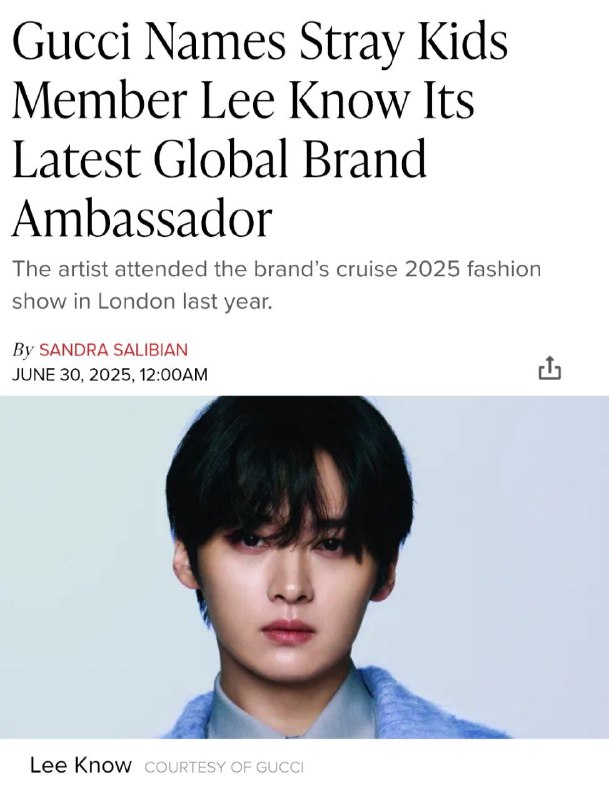The height and width of the screenshot is (800, 609).
Task: Click the word 'Member' in the headline
Action: (x=100, y=101)
